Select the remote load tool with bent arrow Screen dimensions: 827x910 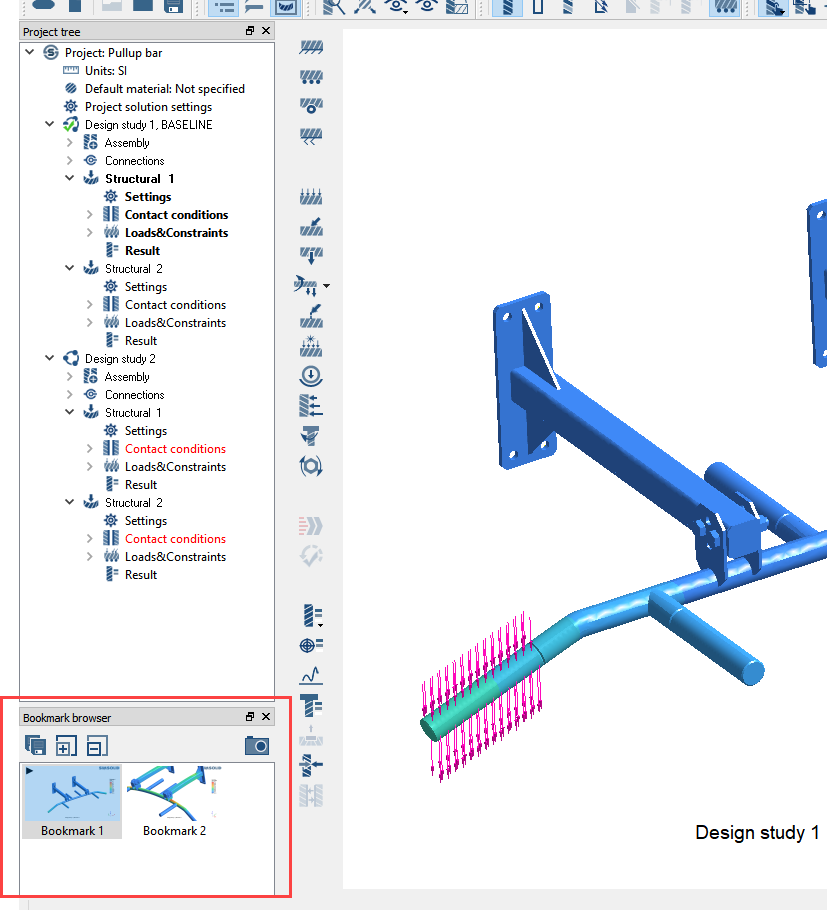[311, 316]
